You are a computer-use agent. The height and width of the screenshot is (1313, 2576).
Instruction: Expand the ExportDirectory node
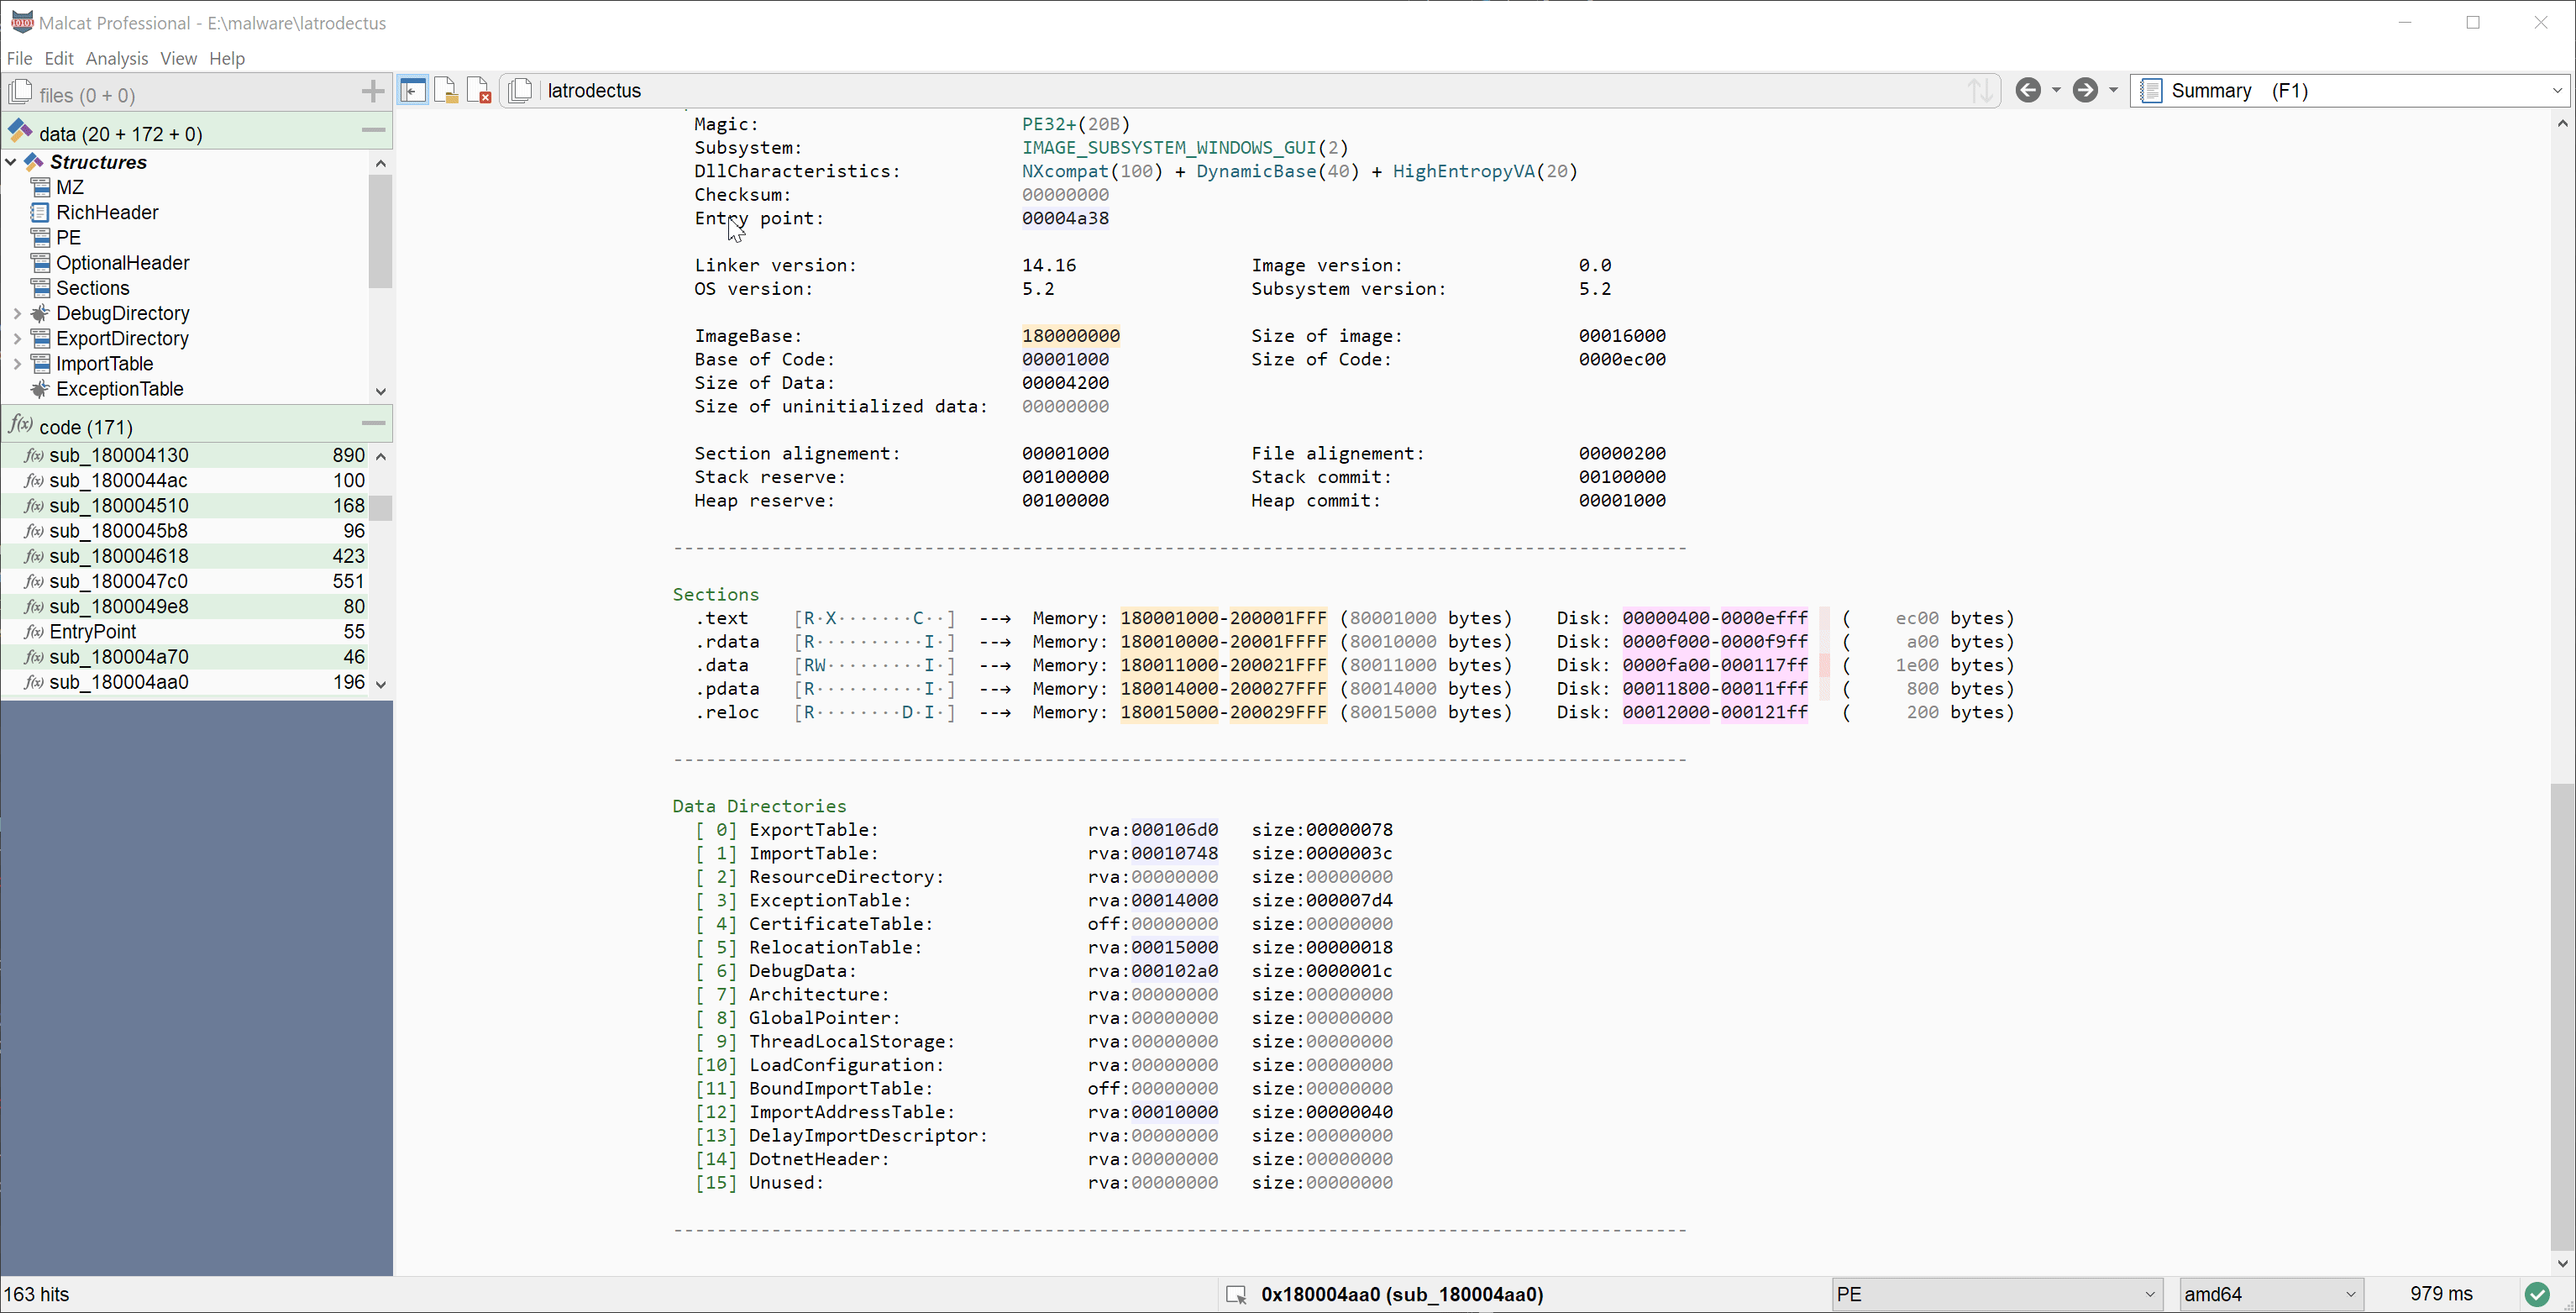[17, 338]
